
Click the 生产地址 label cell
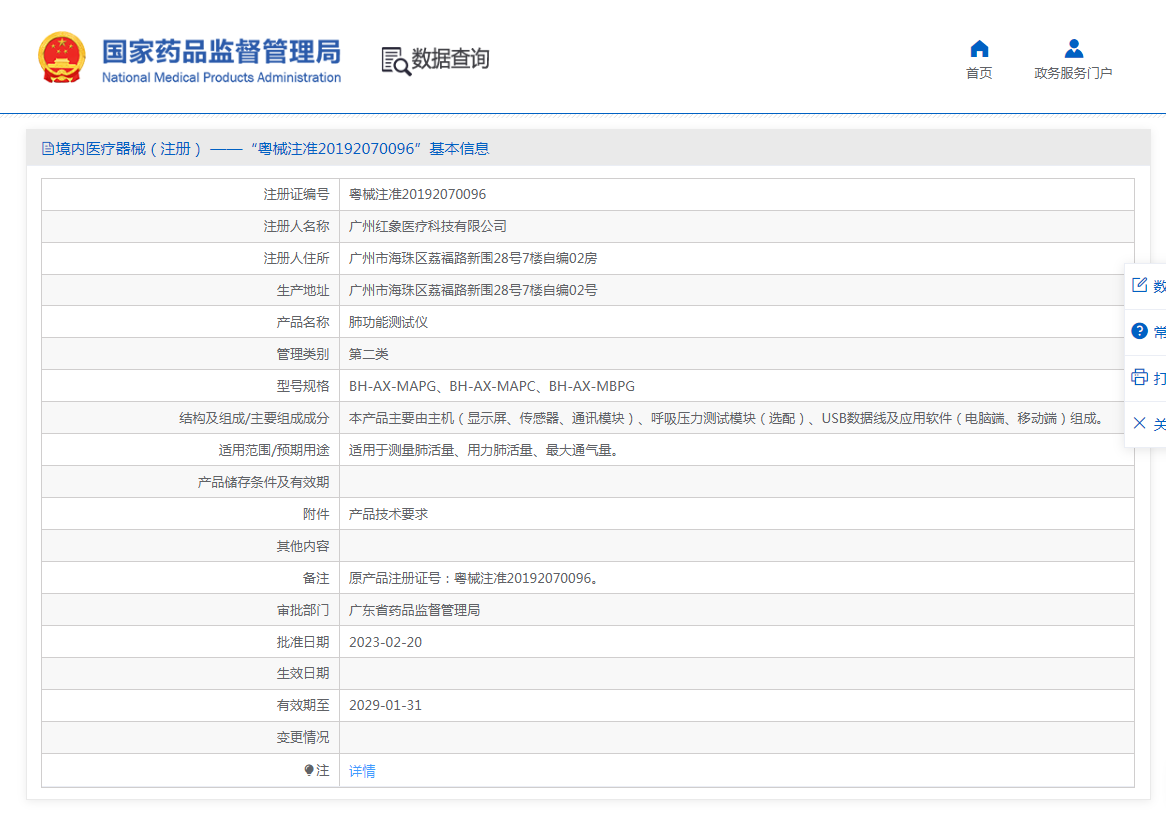(x=190, y=290)
